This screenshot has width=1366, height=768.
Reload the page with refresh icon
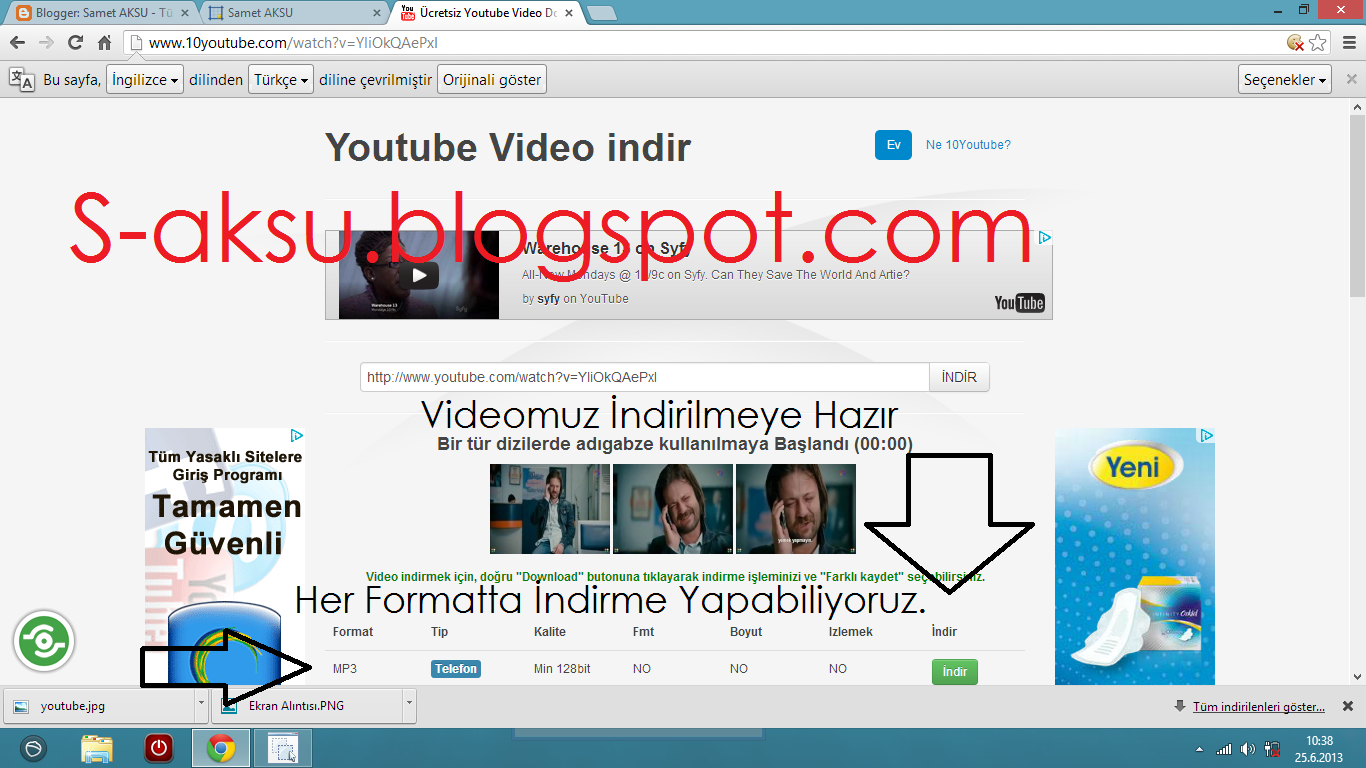tap(75, 43)
